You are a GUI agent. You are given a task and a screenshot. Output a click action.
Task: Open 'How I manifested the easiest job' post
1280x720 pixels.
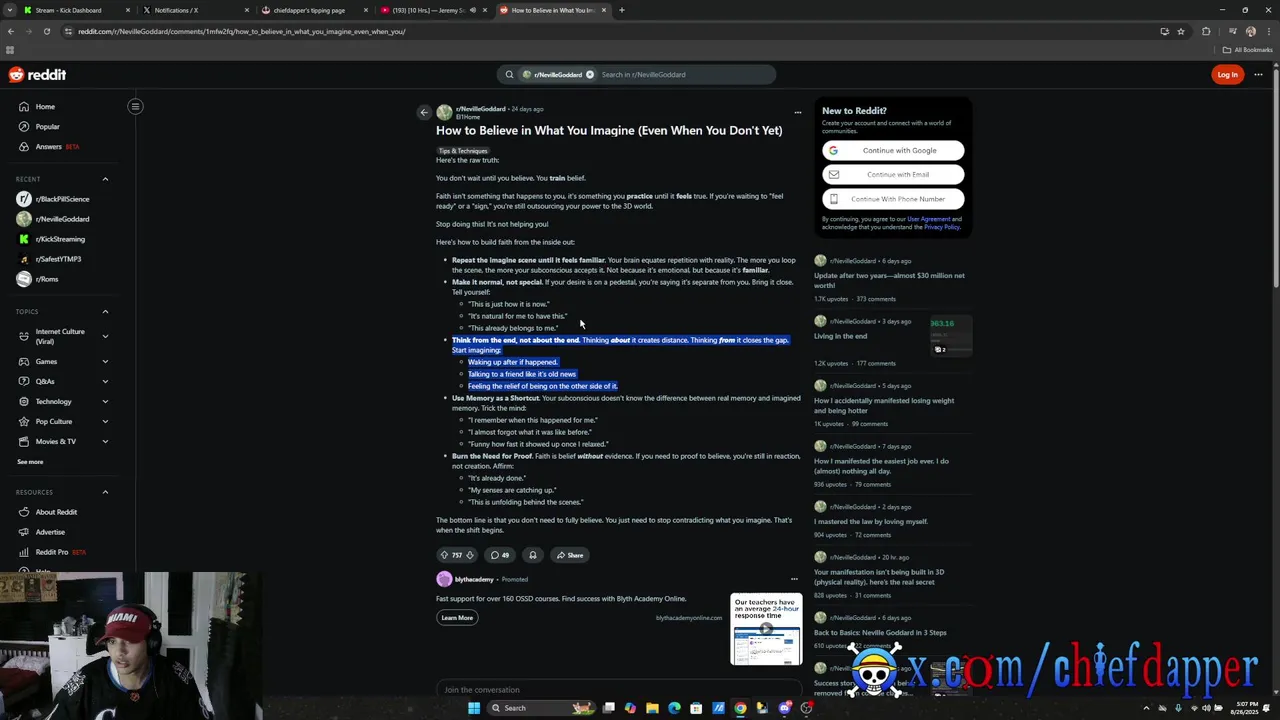tap(881, 466)
